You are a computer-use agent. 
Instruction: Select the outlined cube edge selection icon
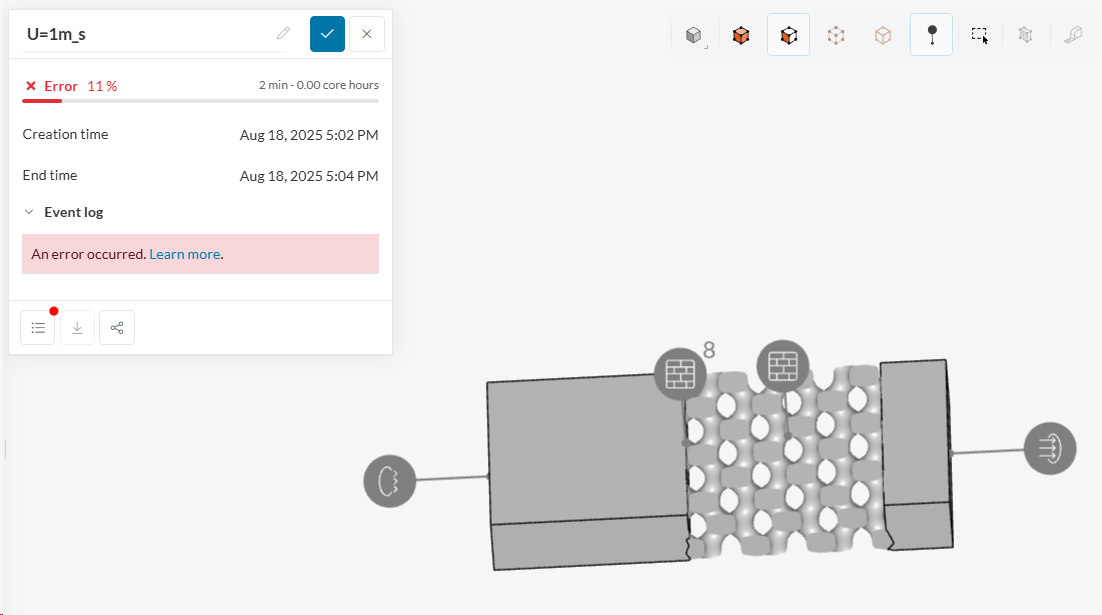tap(883, 35)
